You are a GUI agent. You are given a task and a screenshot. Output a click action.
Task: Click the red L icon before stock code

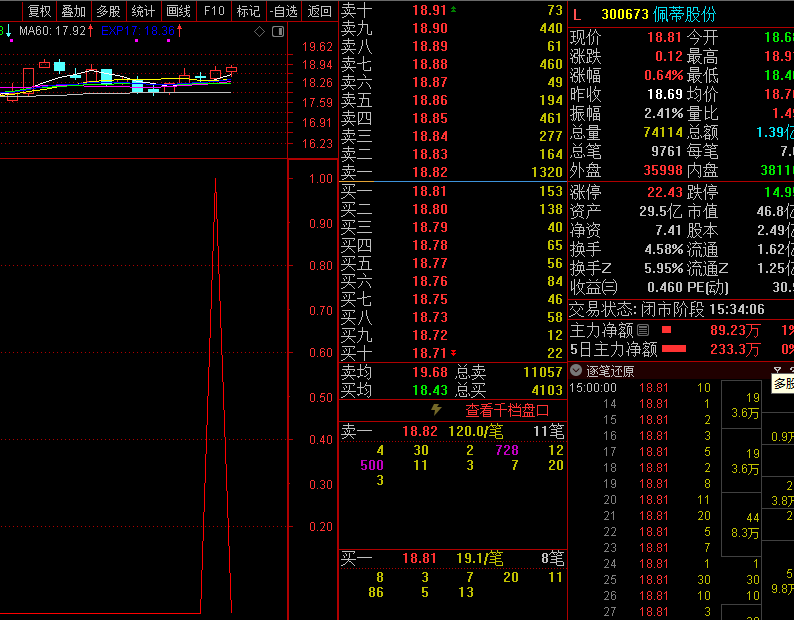(x=577, y=14)
